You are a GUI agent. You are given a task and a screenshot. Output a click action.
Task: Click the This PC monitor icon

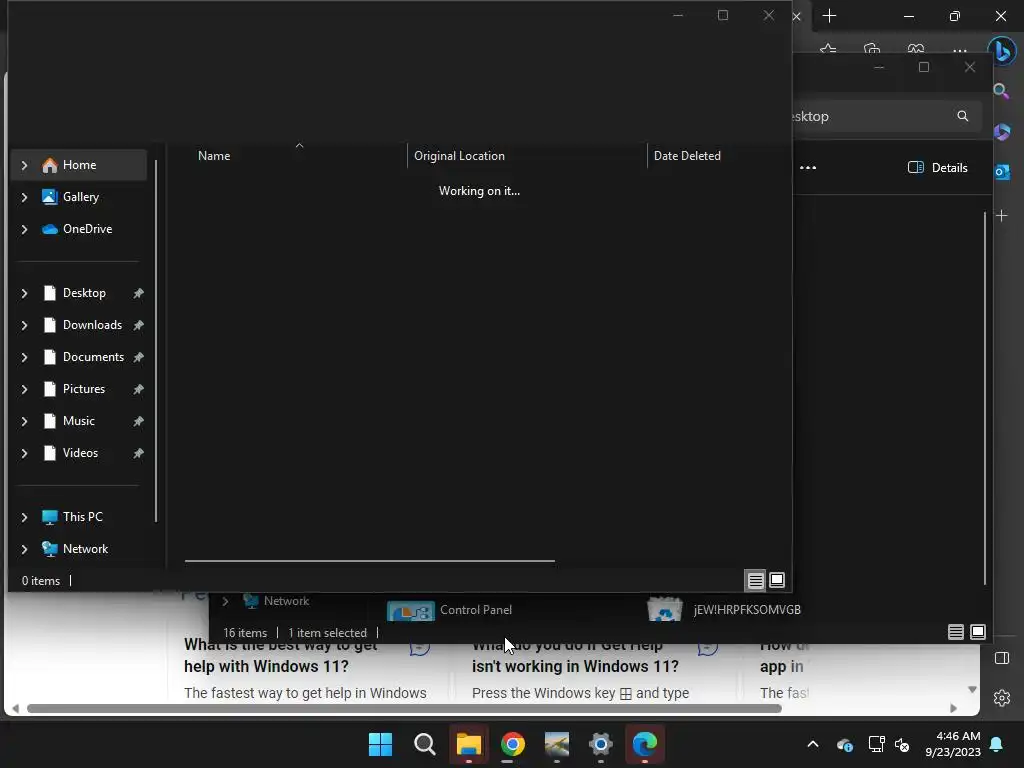click(x=50, y=517)
